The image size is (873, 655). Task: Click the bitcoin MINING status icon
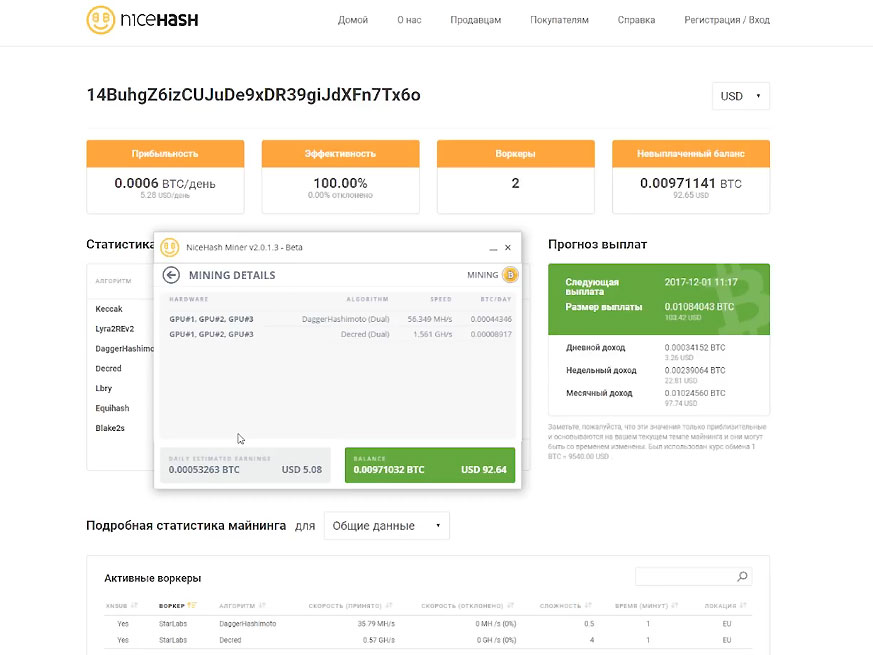(x=510, y=275)
